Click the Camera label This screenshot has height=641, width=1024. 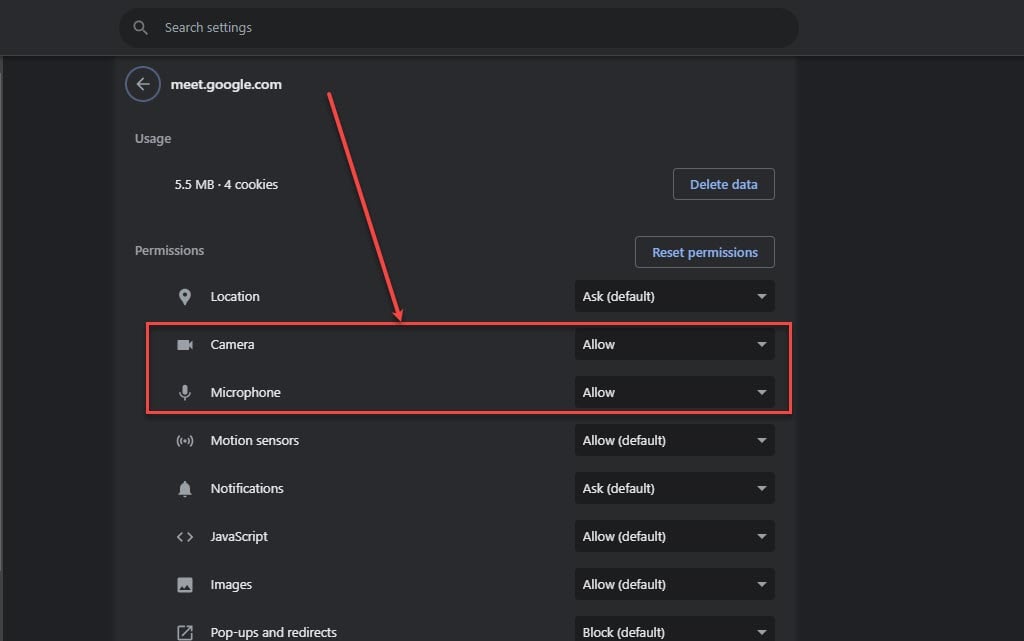pyautogui.click(x=232, y=345)
